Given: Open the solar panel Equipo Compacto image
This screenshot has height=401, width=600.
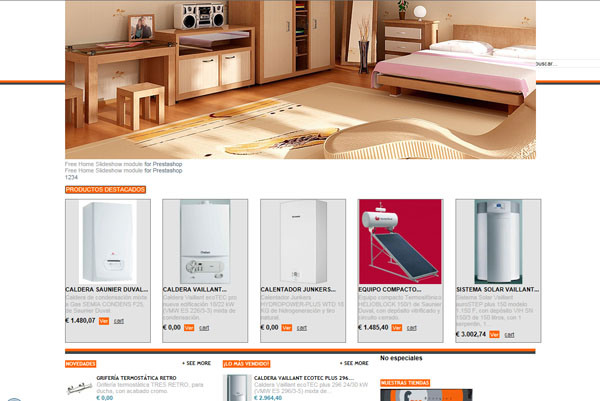Looking at the screenshot, I should pos(400,242).
